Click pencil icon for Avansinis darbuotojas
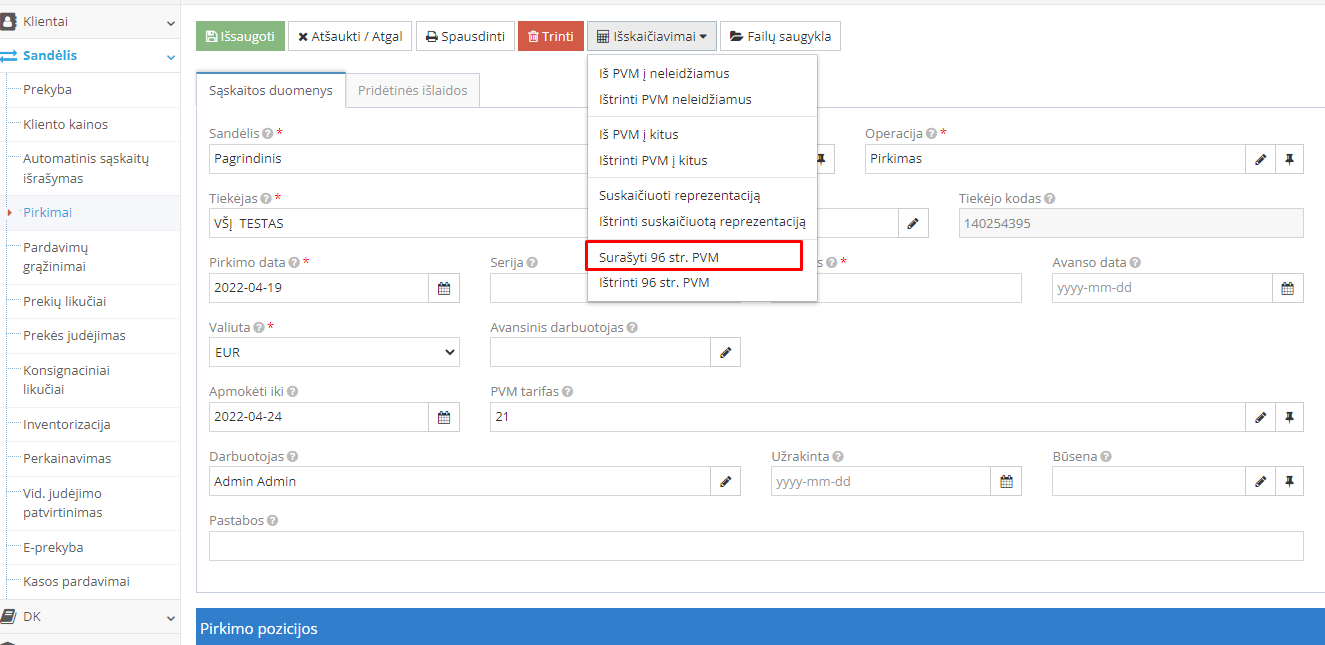The width and height of the screenshot is (1325, 645). tap(726, 352)
